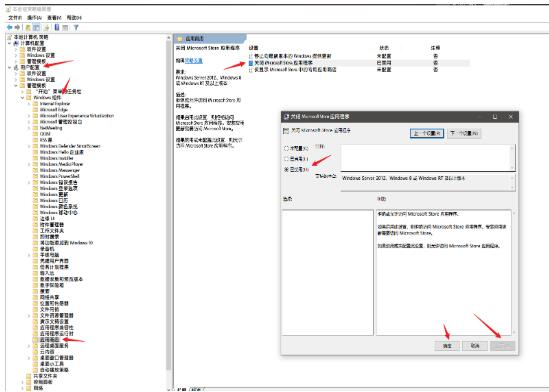Click the 本地计算机 策略 root node icon
The image size is (549, 392).
tap(10, 37)
